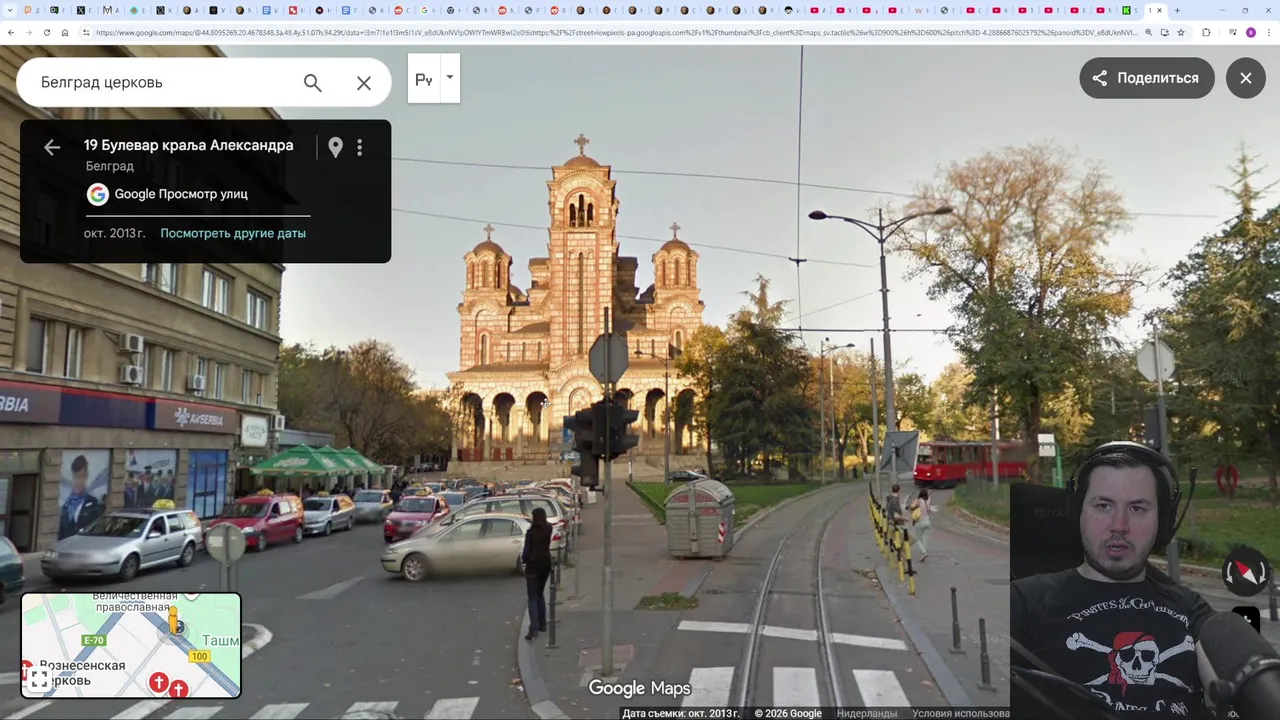Click the 'окт. 2013 г.' date in the panel

point(114,233)
